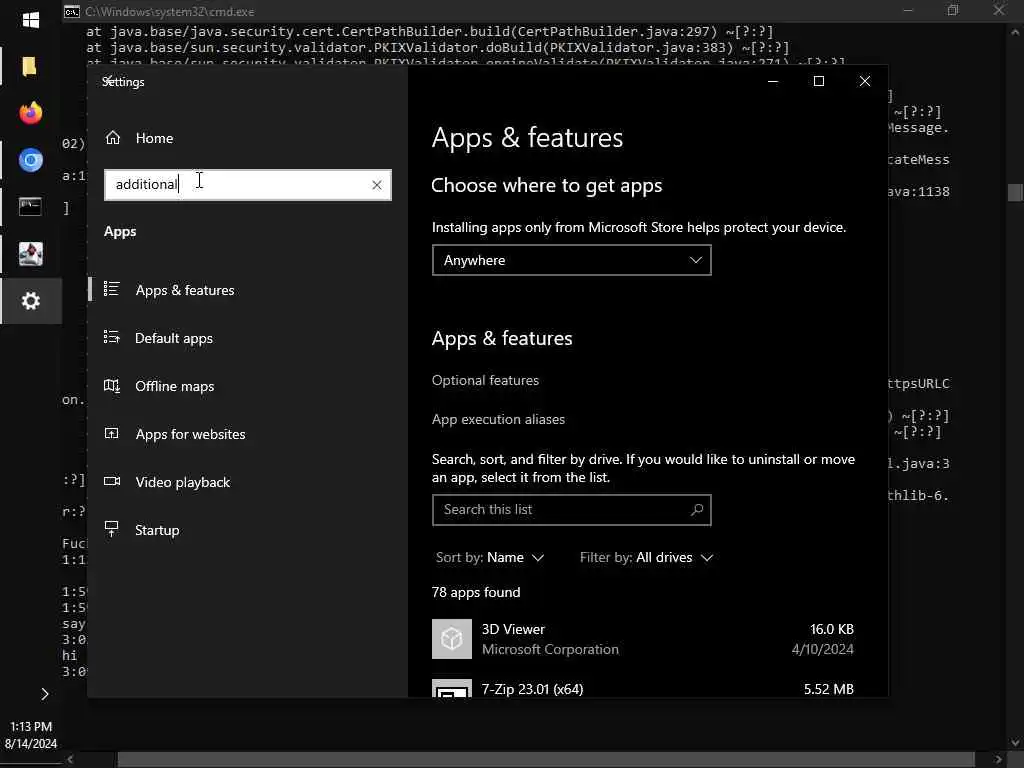1024x768 pixels.
Task: Minimize the Settings window
Action: pos(773,81)
